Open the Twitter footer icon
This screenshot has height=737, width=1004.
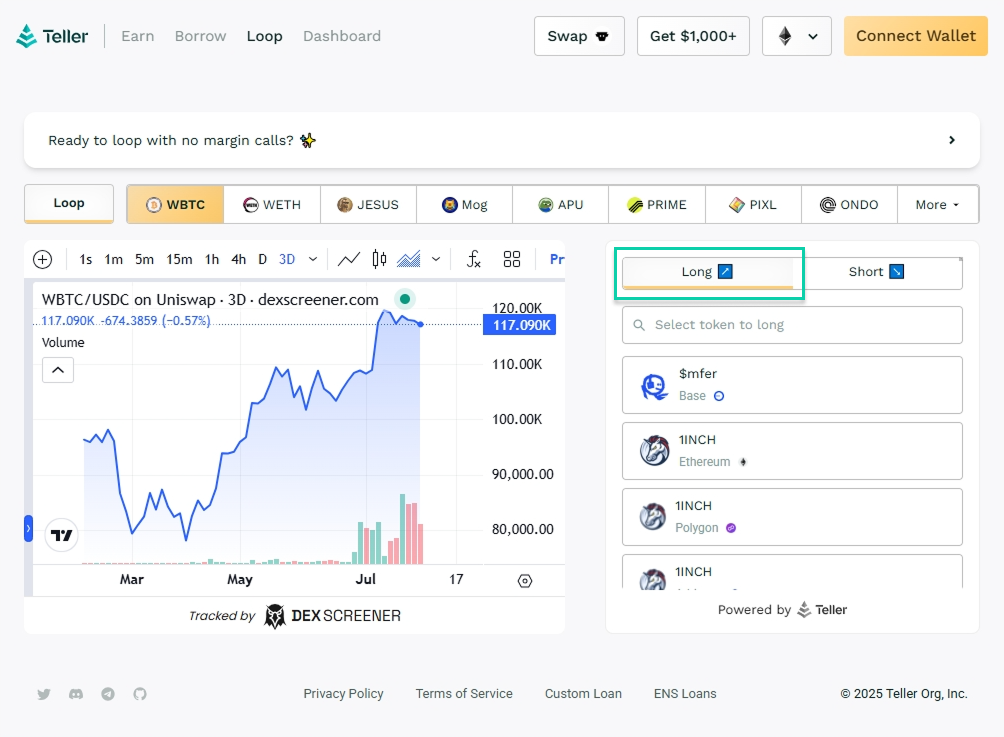44,694
